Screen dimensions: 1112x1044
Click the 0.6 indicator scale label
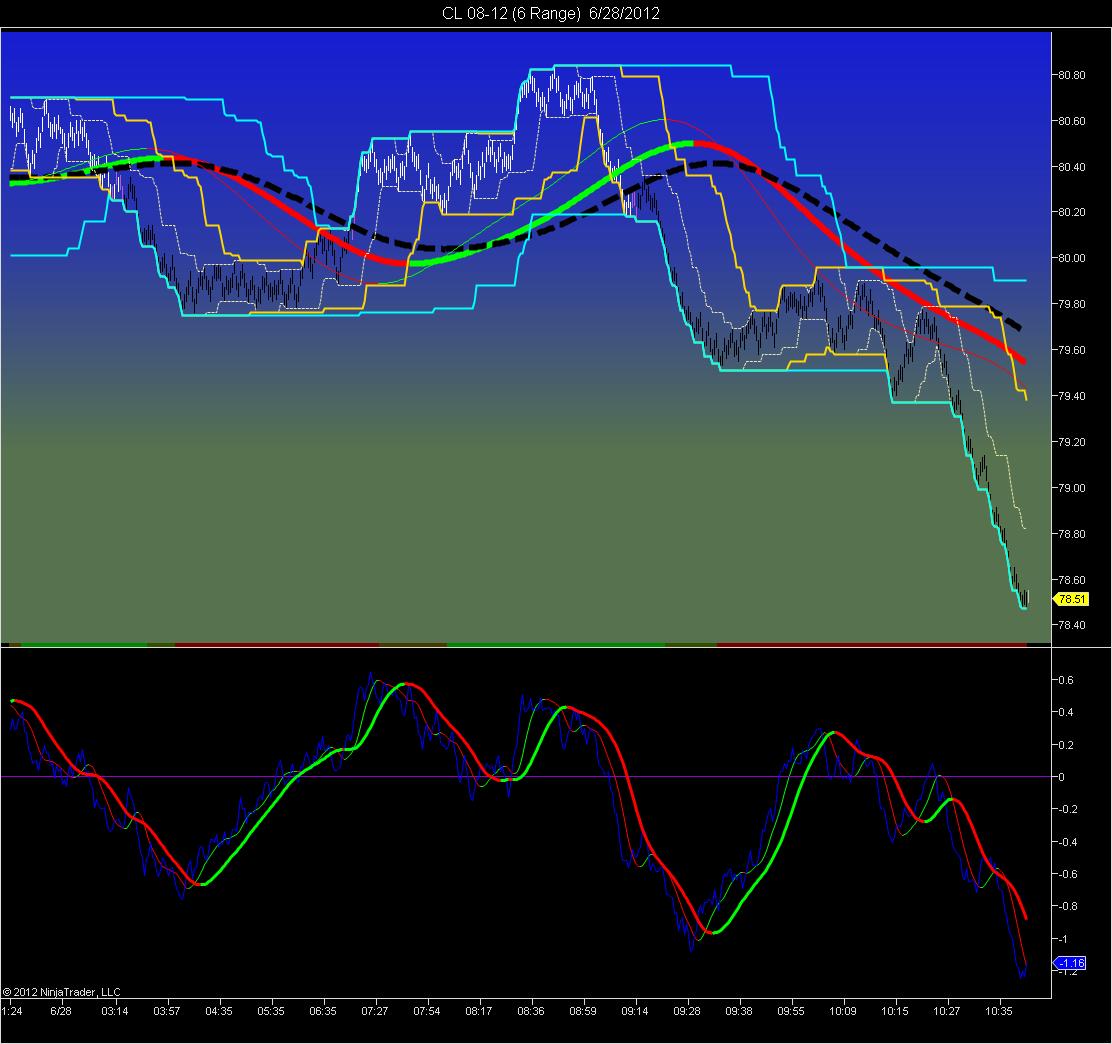(1066, 680)
